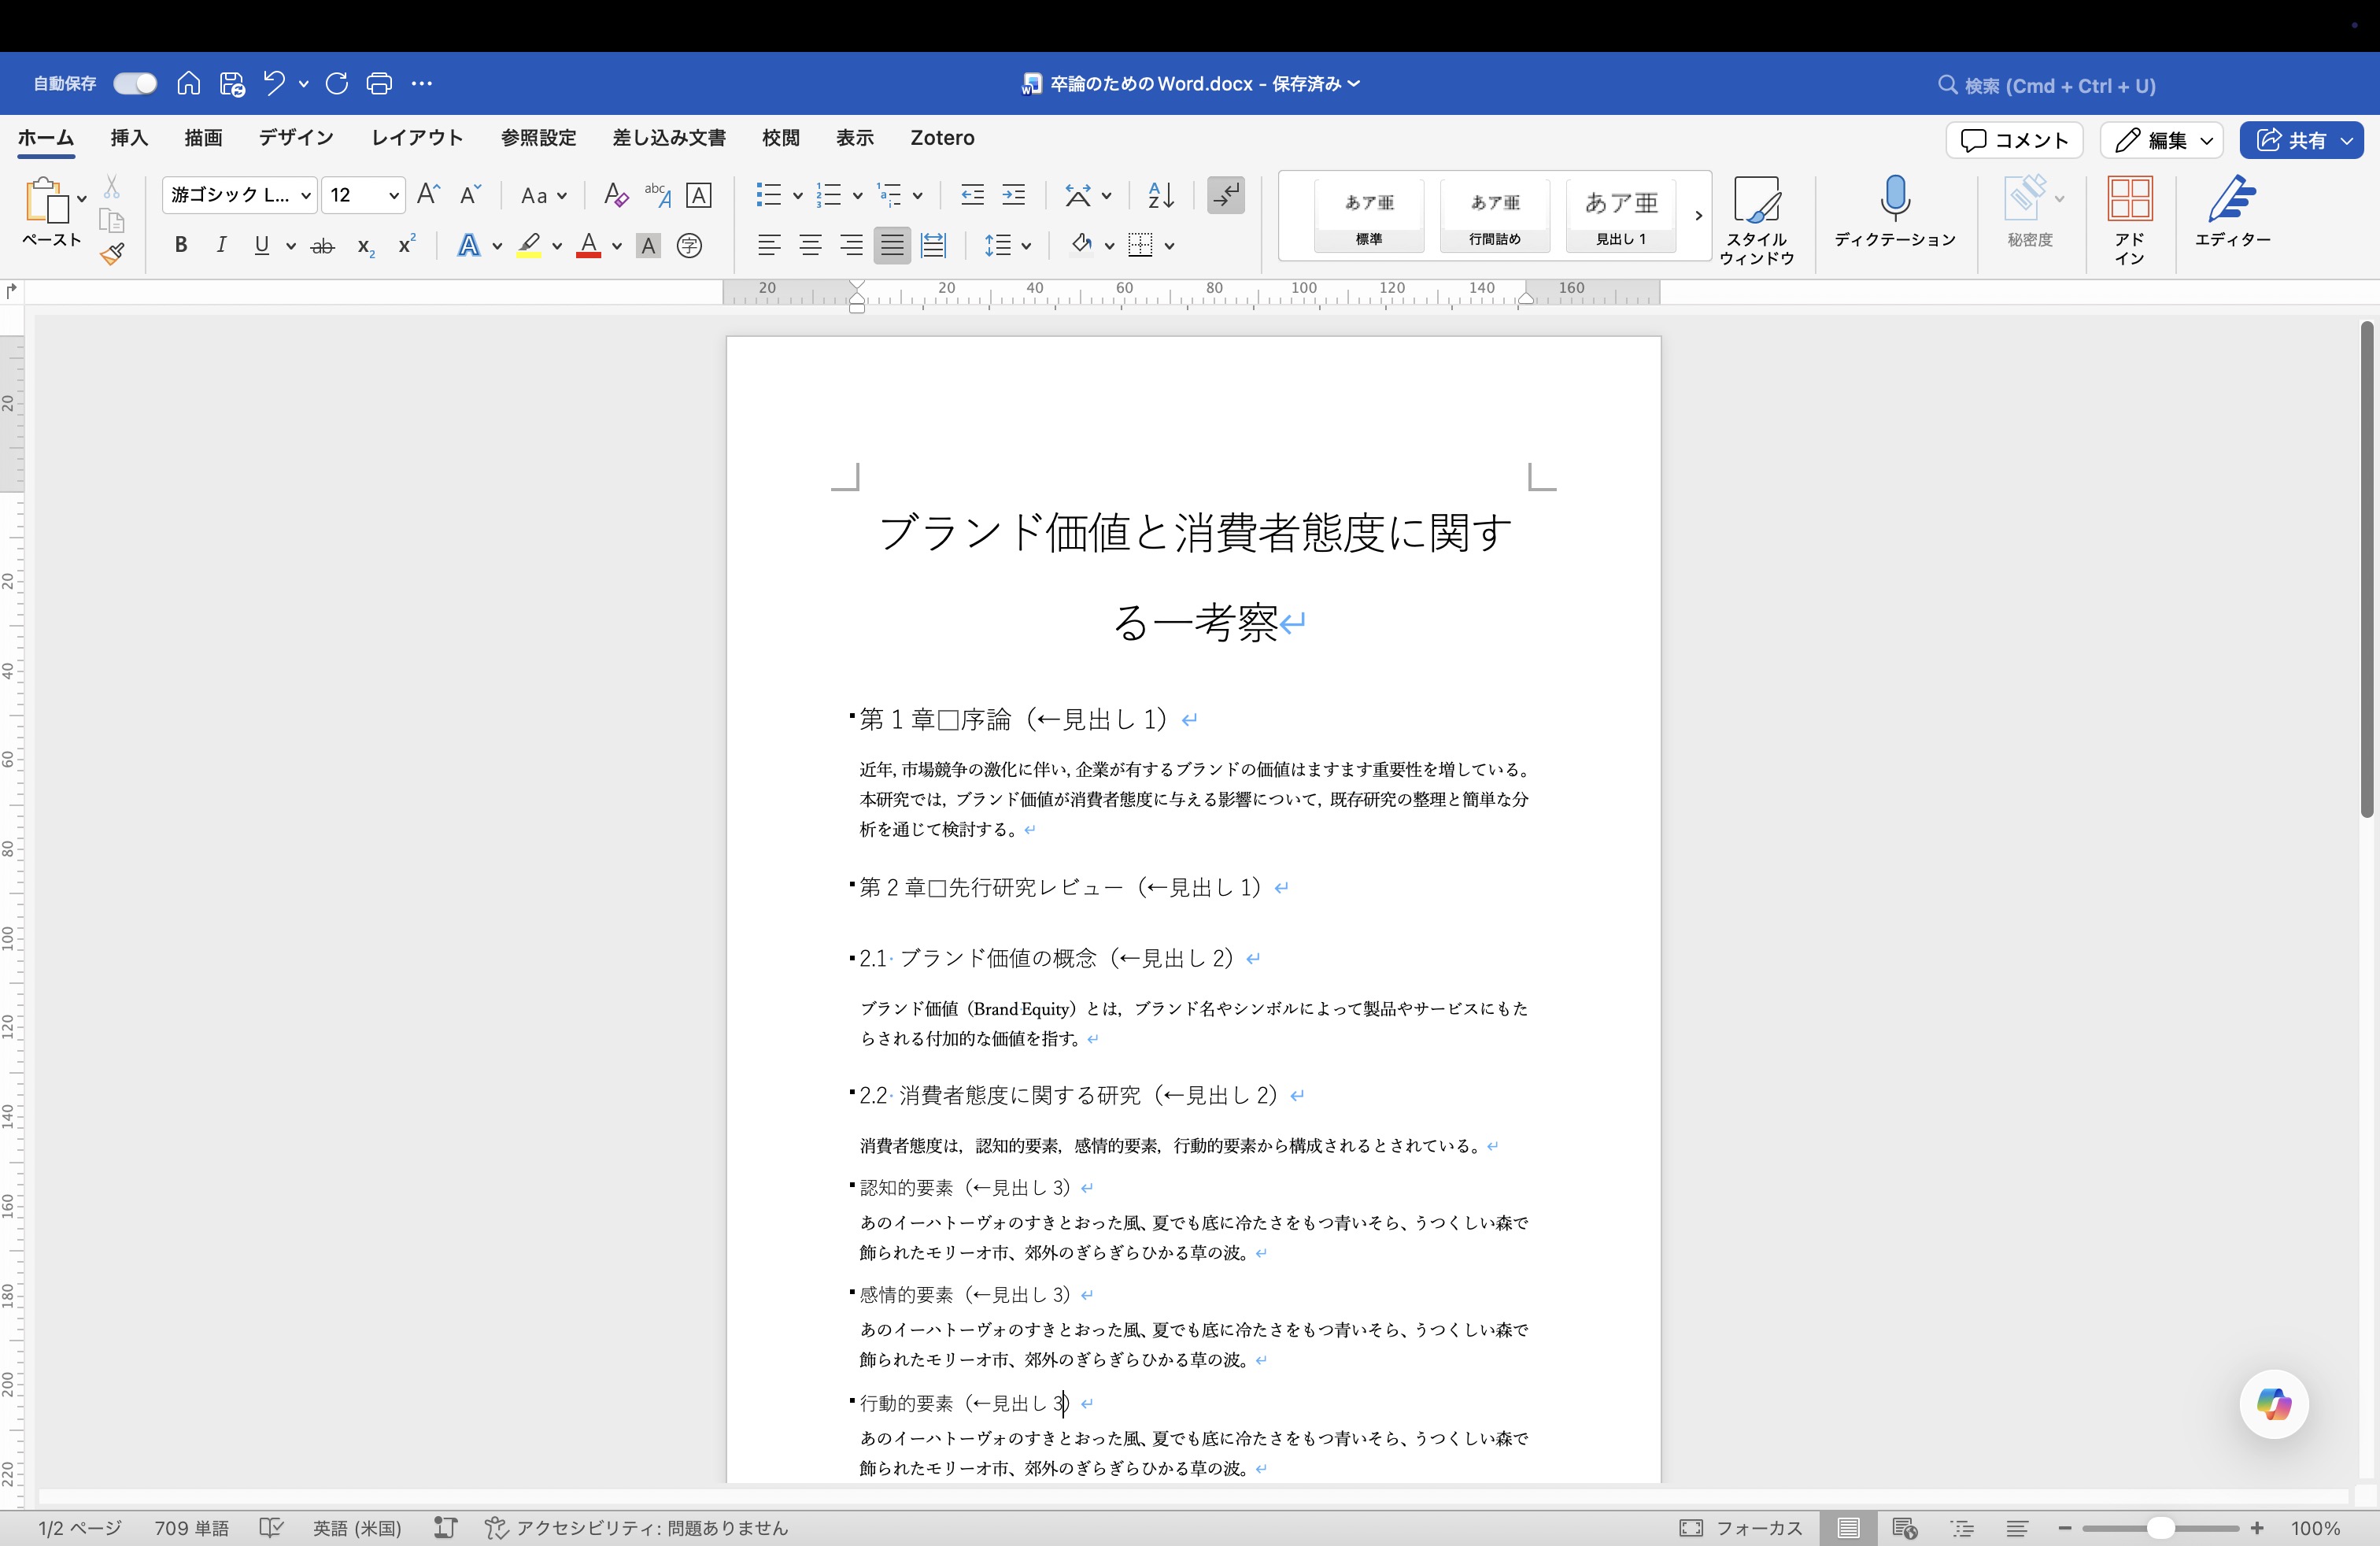Open the comments panel (コメント)

point(2012,140)
